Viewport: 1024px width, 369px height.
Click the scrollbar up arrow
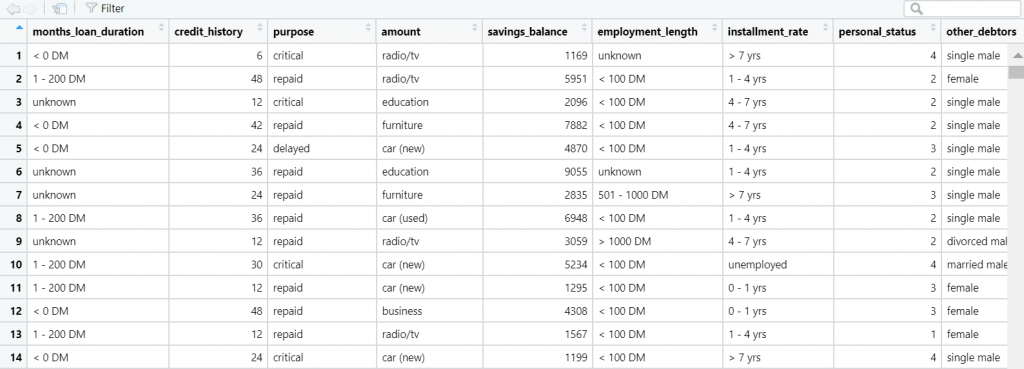(x=1017, y=56)
